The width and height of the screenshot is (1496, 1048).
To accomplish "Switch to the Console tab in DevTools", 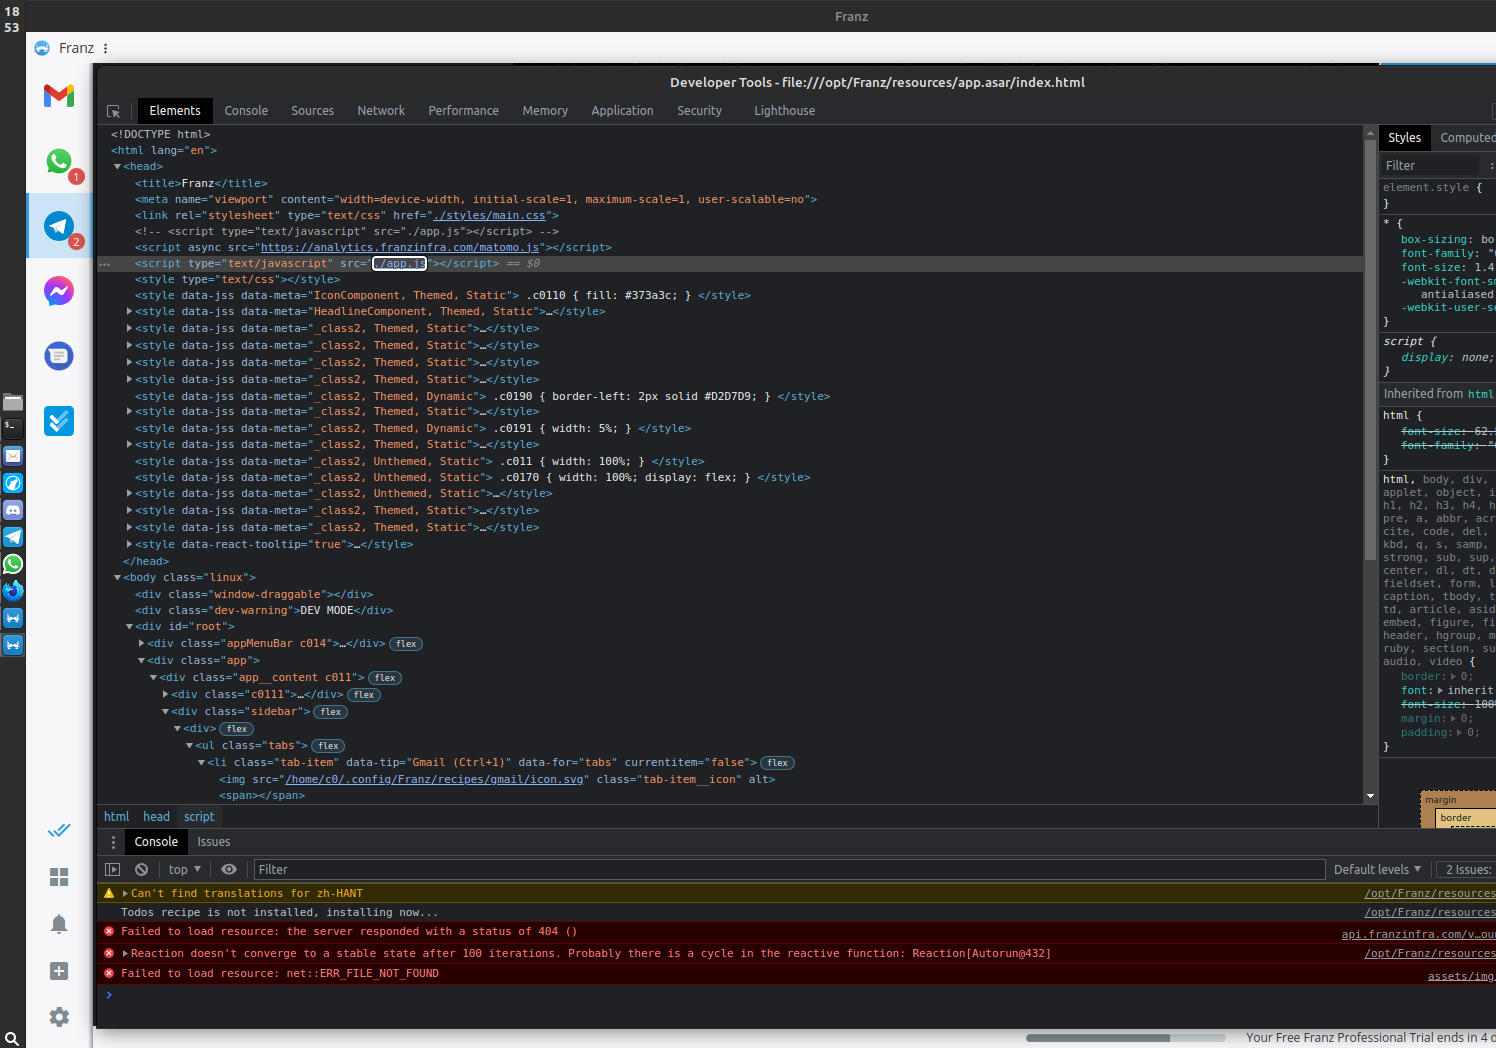I will (x=246, y=111).
